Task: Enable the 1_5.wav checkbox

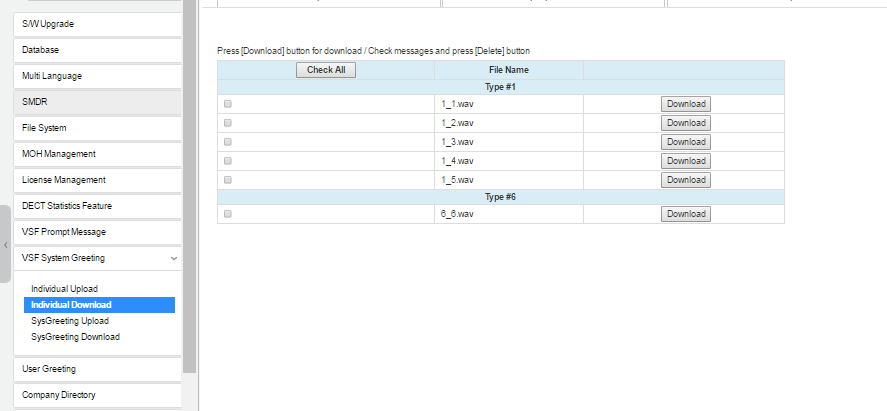Action: [x=228, y=180]
